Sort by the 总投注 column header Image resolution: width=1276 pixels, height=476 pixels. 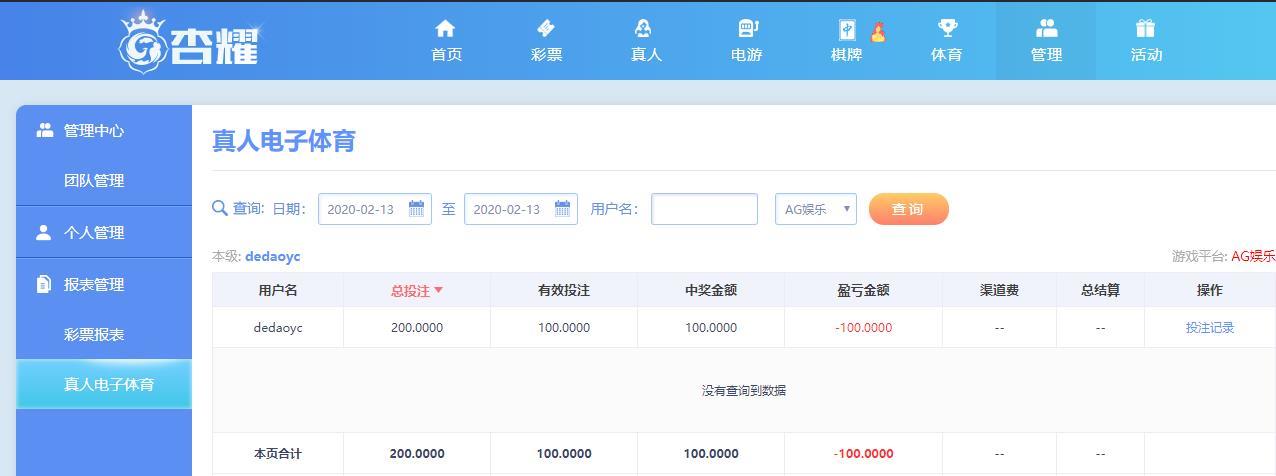(416, 290)
